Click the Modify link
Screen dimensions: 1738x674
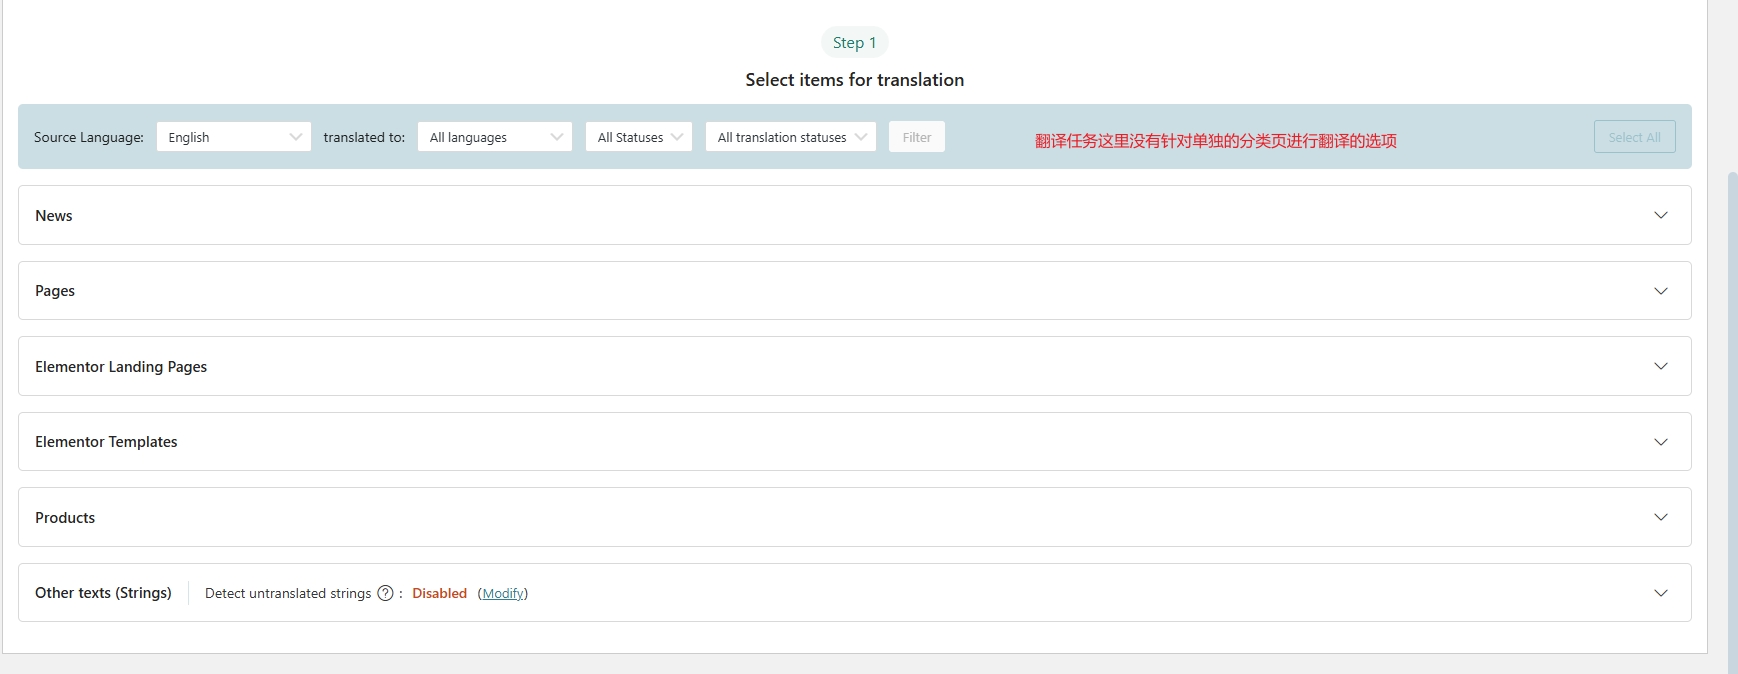[503, 593]
